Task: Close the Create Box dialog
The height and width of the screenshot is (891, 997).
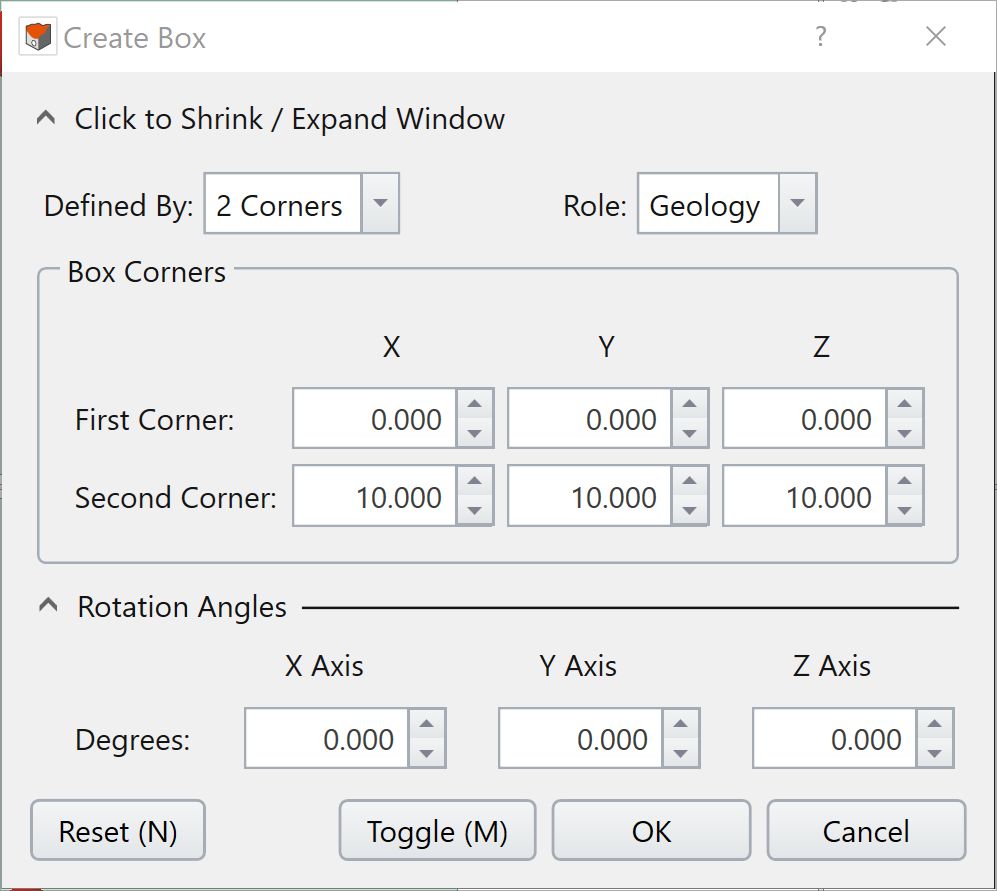Action: [x=936, y=36]
